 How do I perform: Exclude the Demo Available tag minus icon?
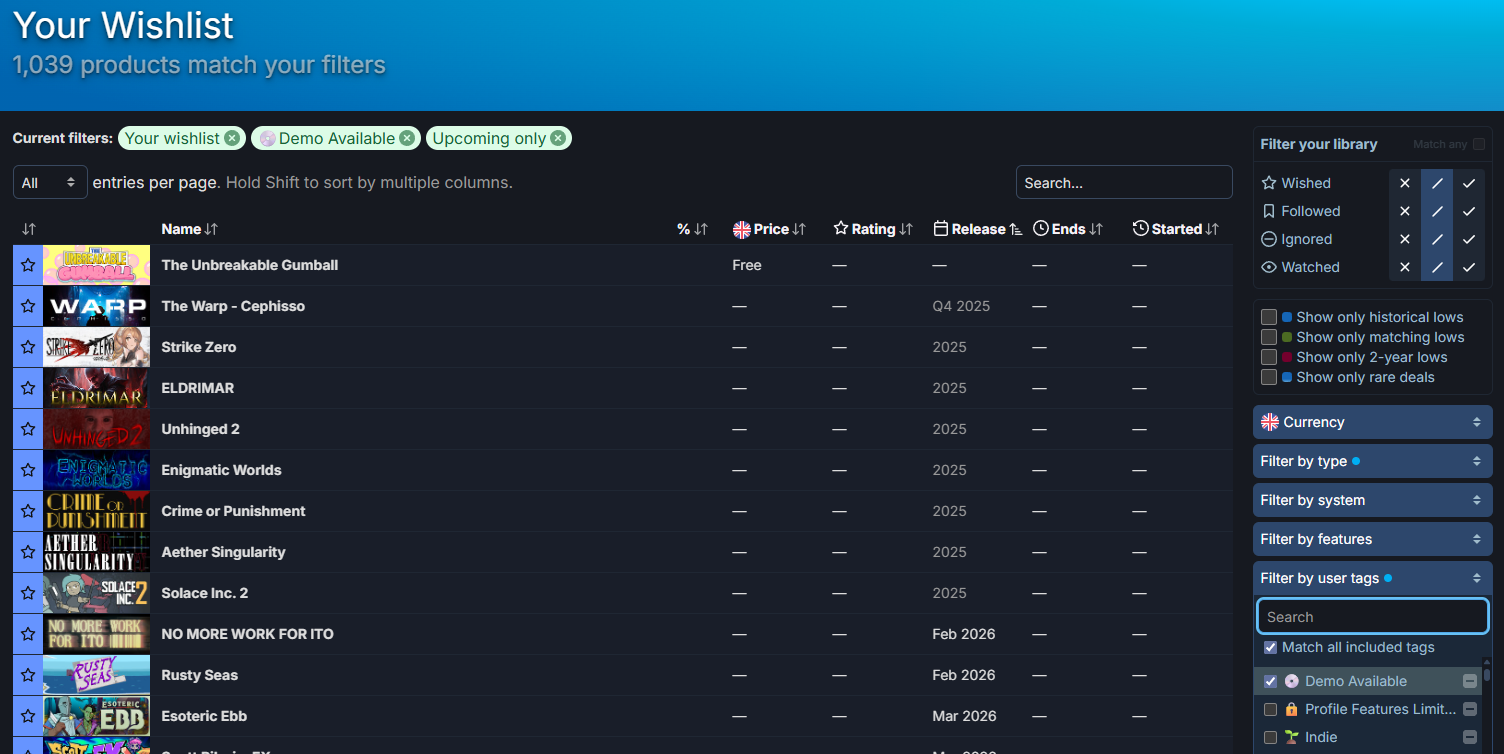pyautogui.click(x=1469, y=681)
